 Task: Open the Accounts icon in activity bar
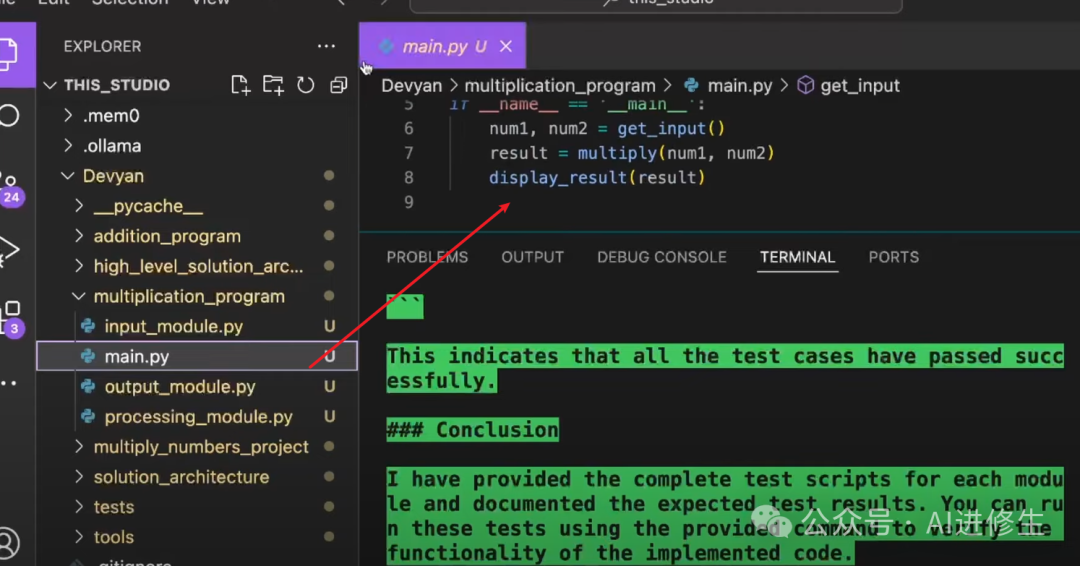tap(8, 543)
